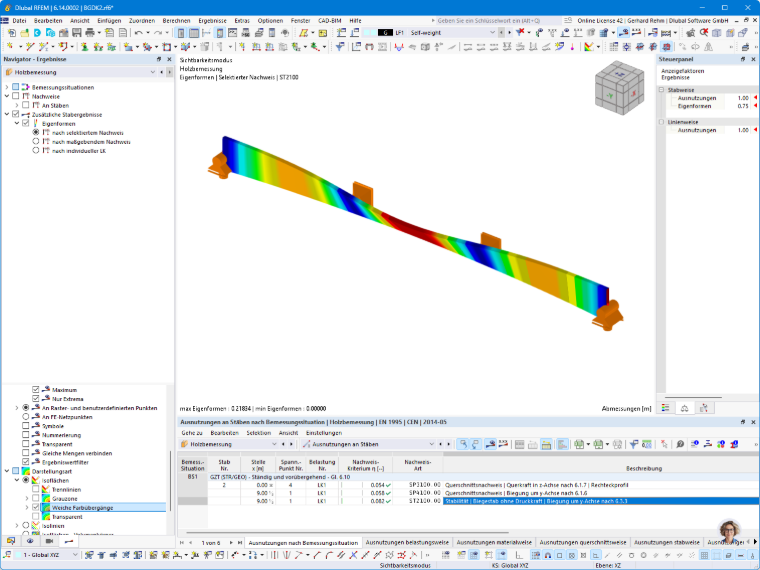Select row SP3100.00 Querkraft in z-Achse

(468, 485)
